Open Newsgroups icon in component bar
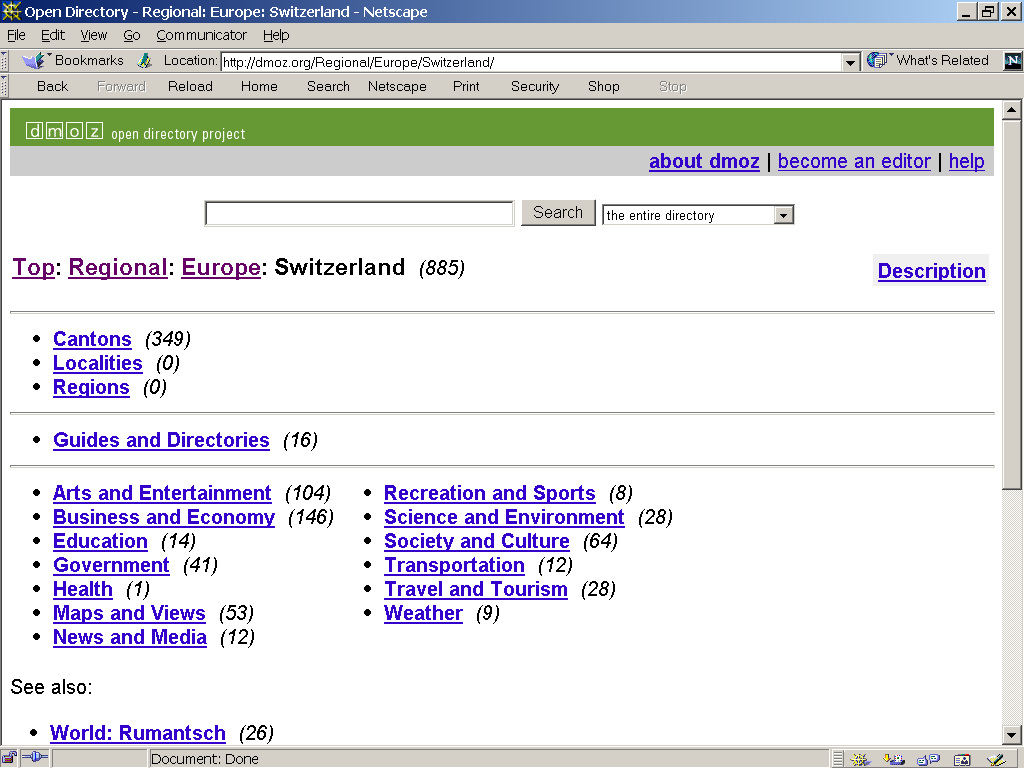Screen dimensions: 1024x768 click(x=928, y=759)
